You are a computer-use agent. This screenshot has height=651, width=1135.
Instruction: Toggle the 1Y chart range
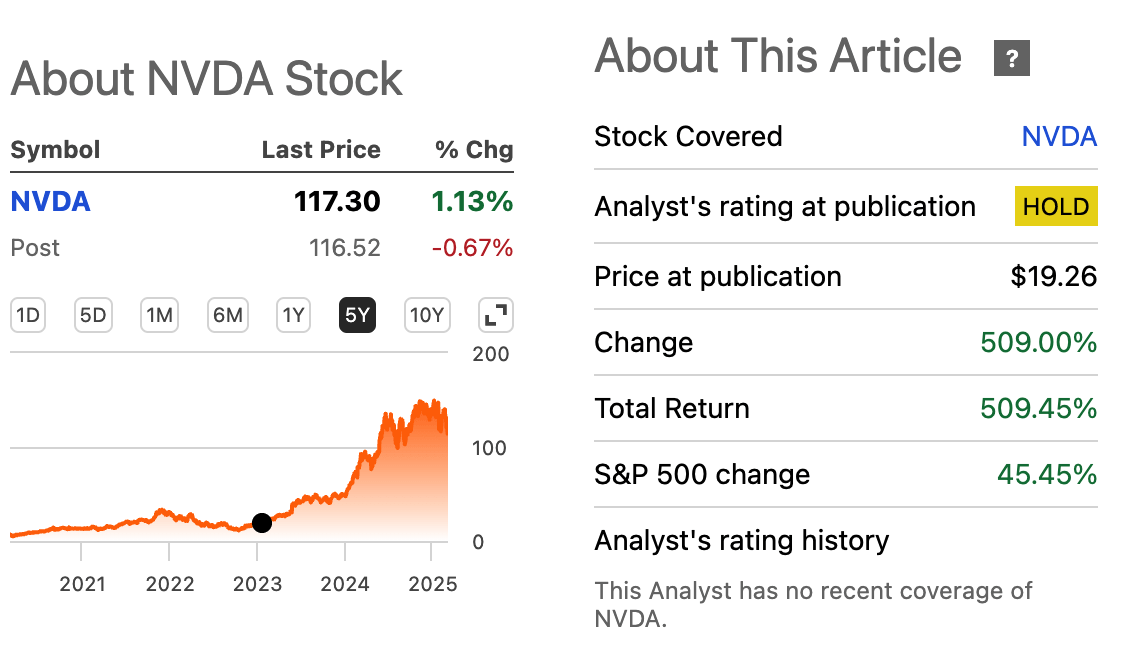(x=291, y=314)
